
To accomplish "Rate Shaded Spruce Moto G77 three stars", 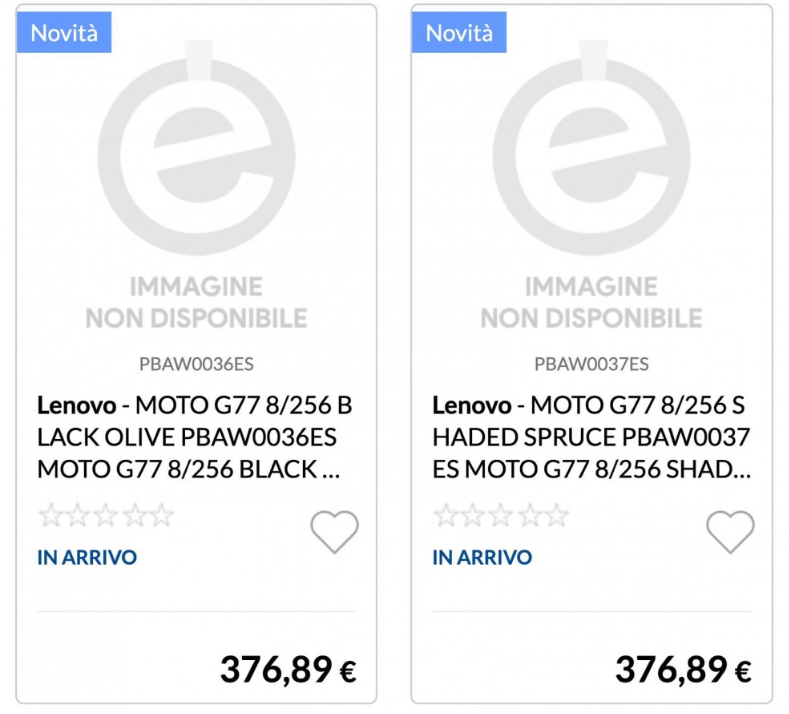I will click(501, 517).
